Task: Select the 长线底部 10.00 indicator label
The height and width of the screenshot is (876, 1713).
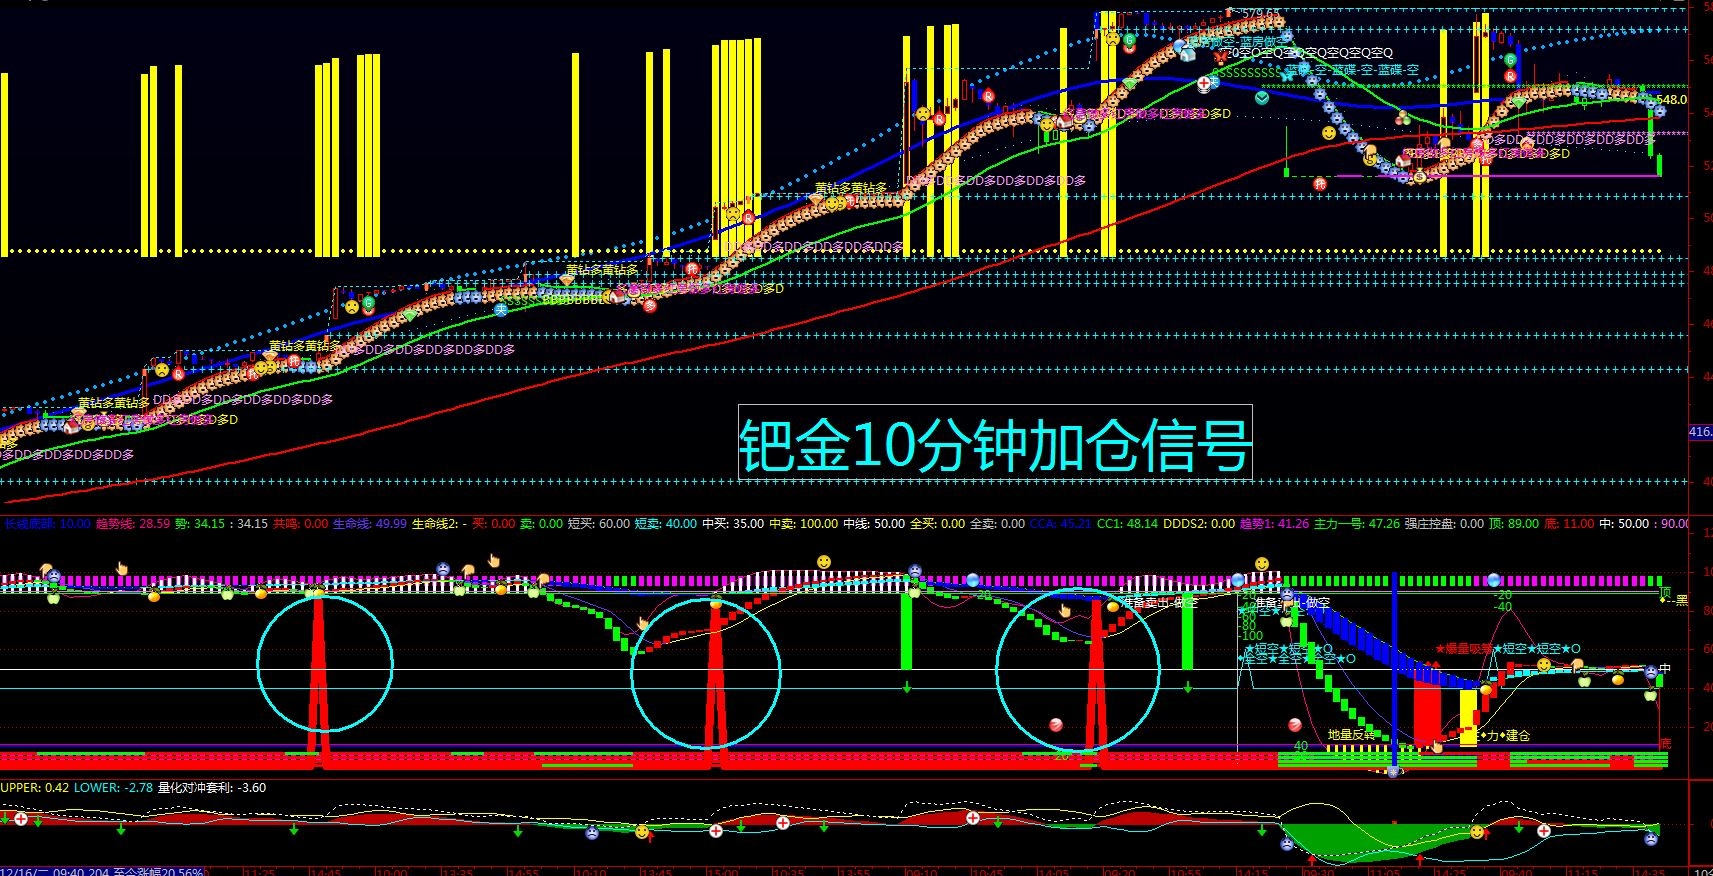Action: pyautogui.click(x=47, y=523)
